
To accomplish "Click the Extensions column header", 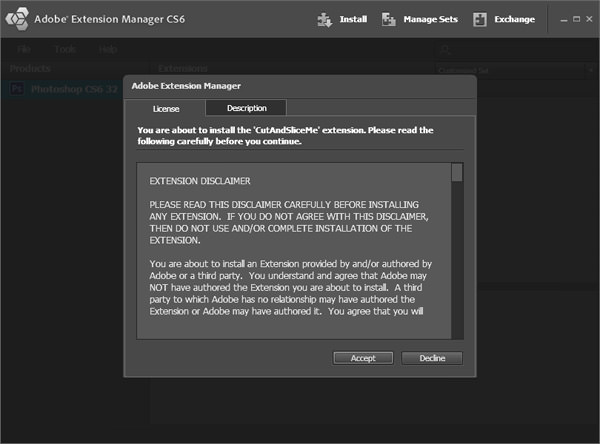I will [183, 69].
